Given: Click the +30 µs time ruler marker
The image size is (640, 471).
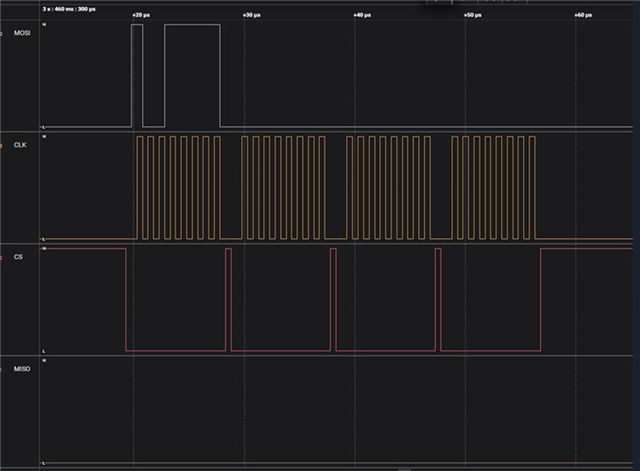Looking at the screenshot, I should pos(251,16).
